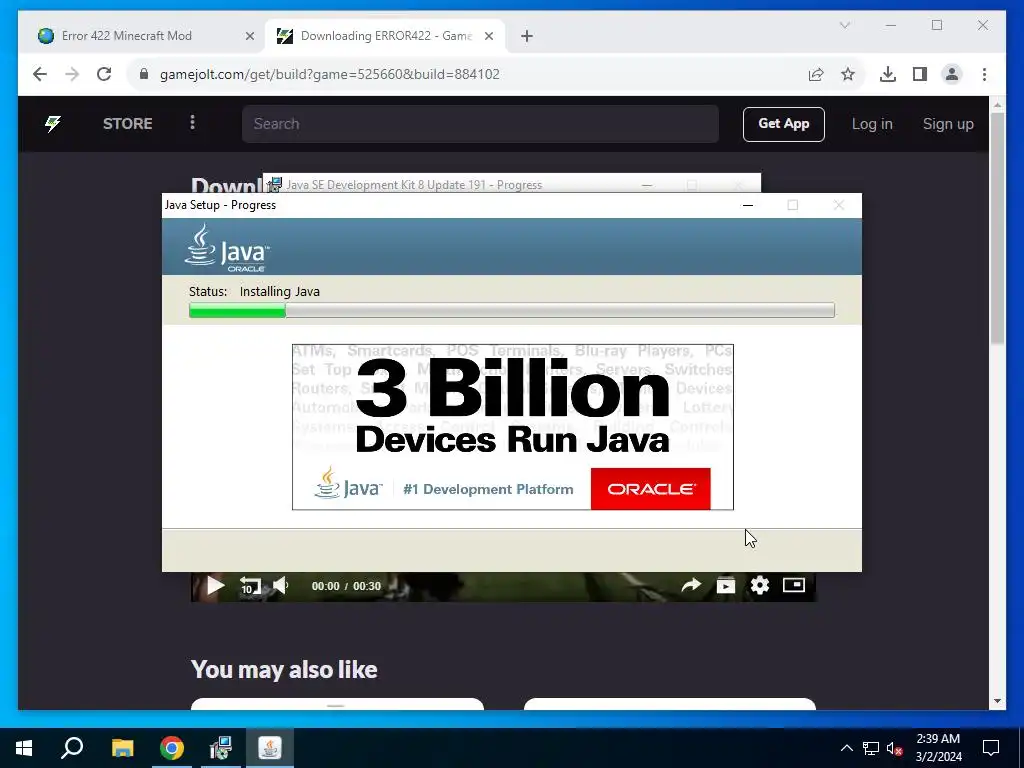Share this page via the share icon
The width and height of the screenshot is (1024, 768).
(x=816, y=74)
